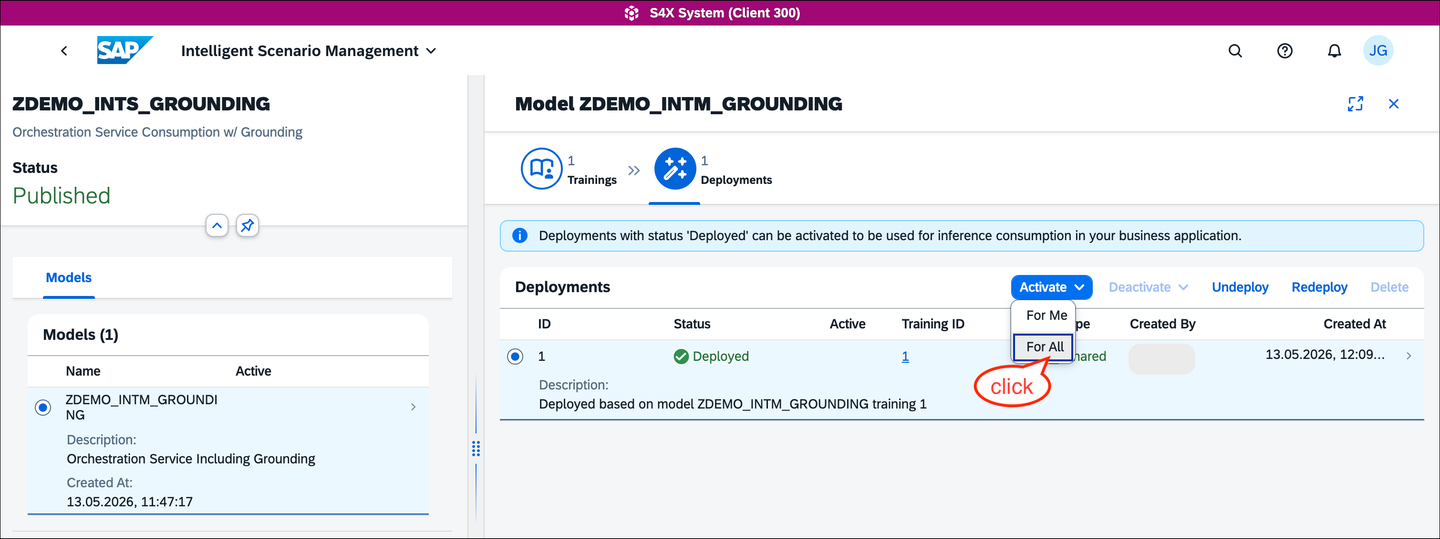Image resolution: width=1440 pixels, height=539 pixels.
Task: Switch to the Models tab
Action: coord(69,278)
